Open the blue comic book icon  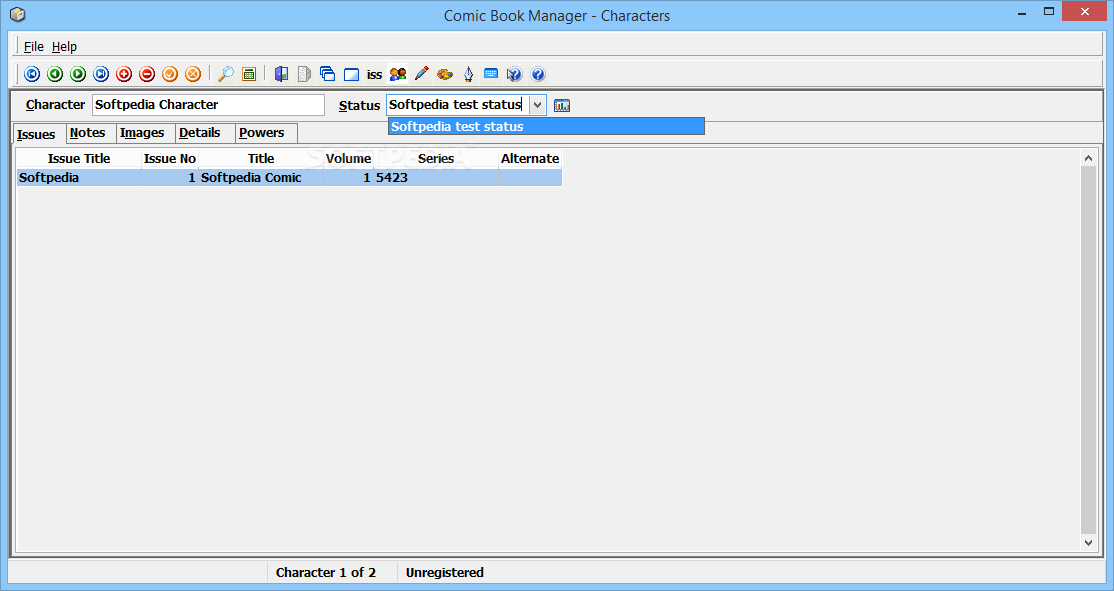pyautogui.click(x=281, y=74)
